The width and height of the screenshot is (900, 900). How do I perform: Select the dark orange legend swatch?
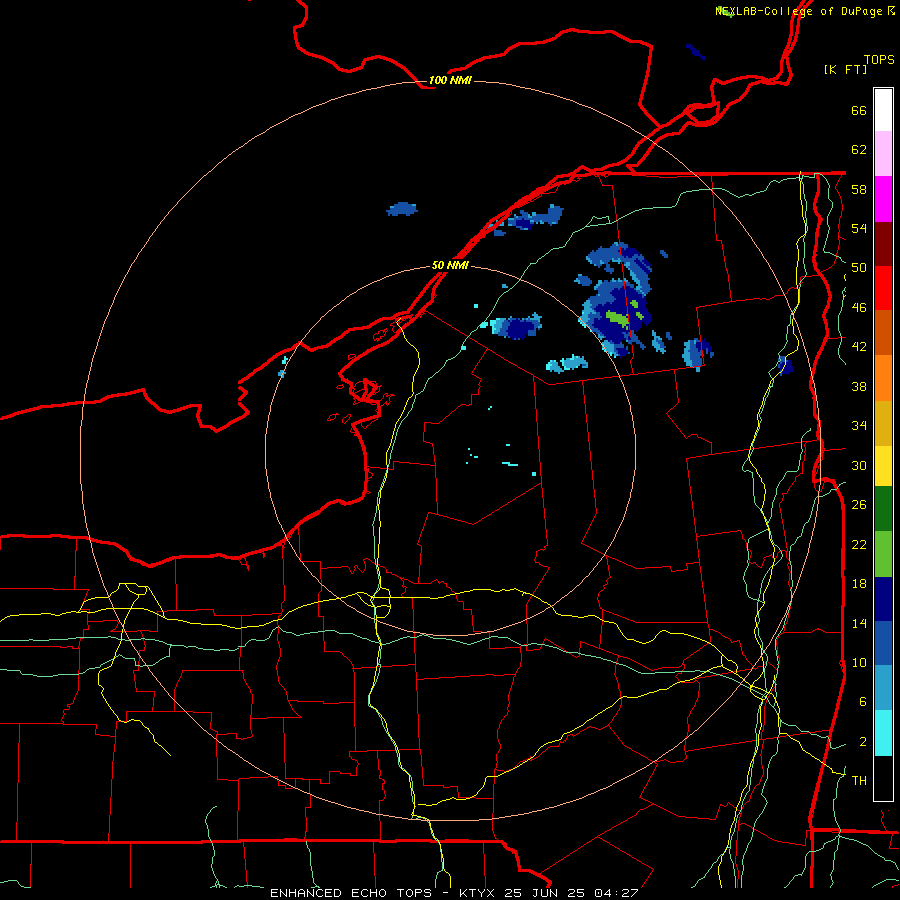tap(883, 332)
